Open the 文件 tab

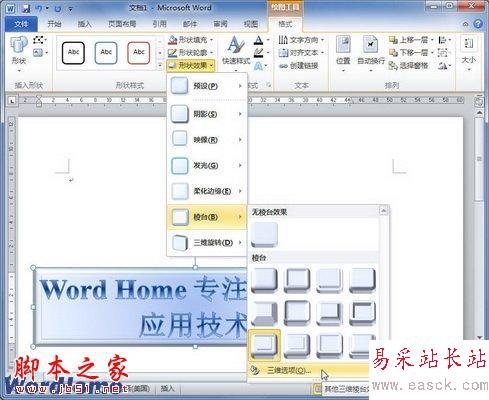point(21,24)
